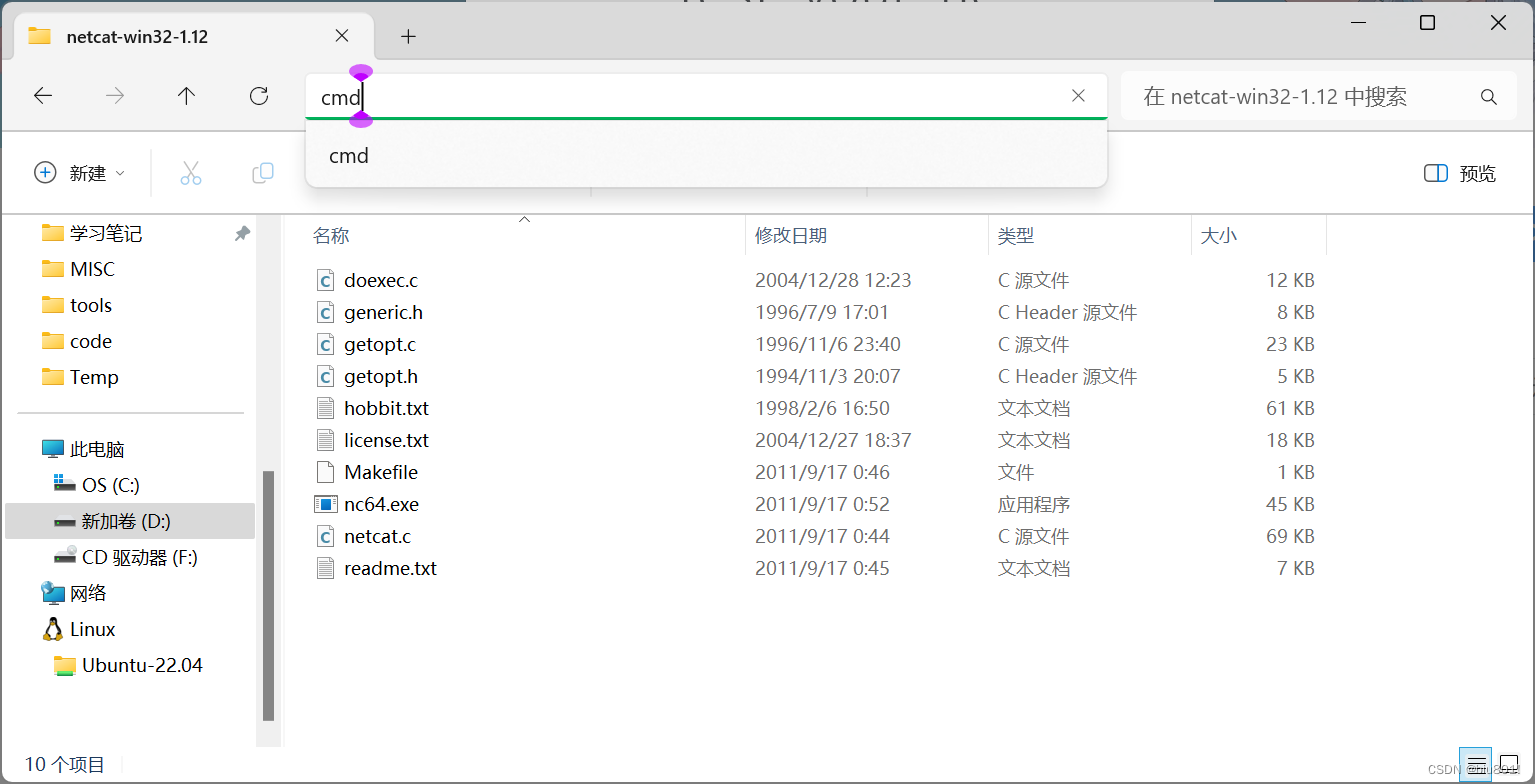The width and height of the screenshot is (1535, 784).
Task: Open the Temp folder in the sidebar
Action: pos(91,377)
